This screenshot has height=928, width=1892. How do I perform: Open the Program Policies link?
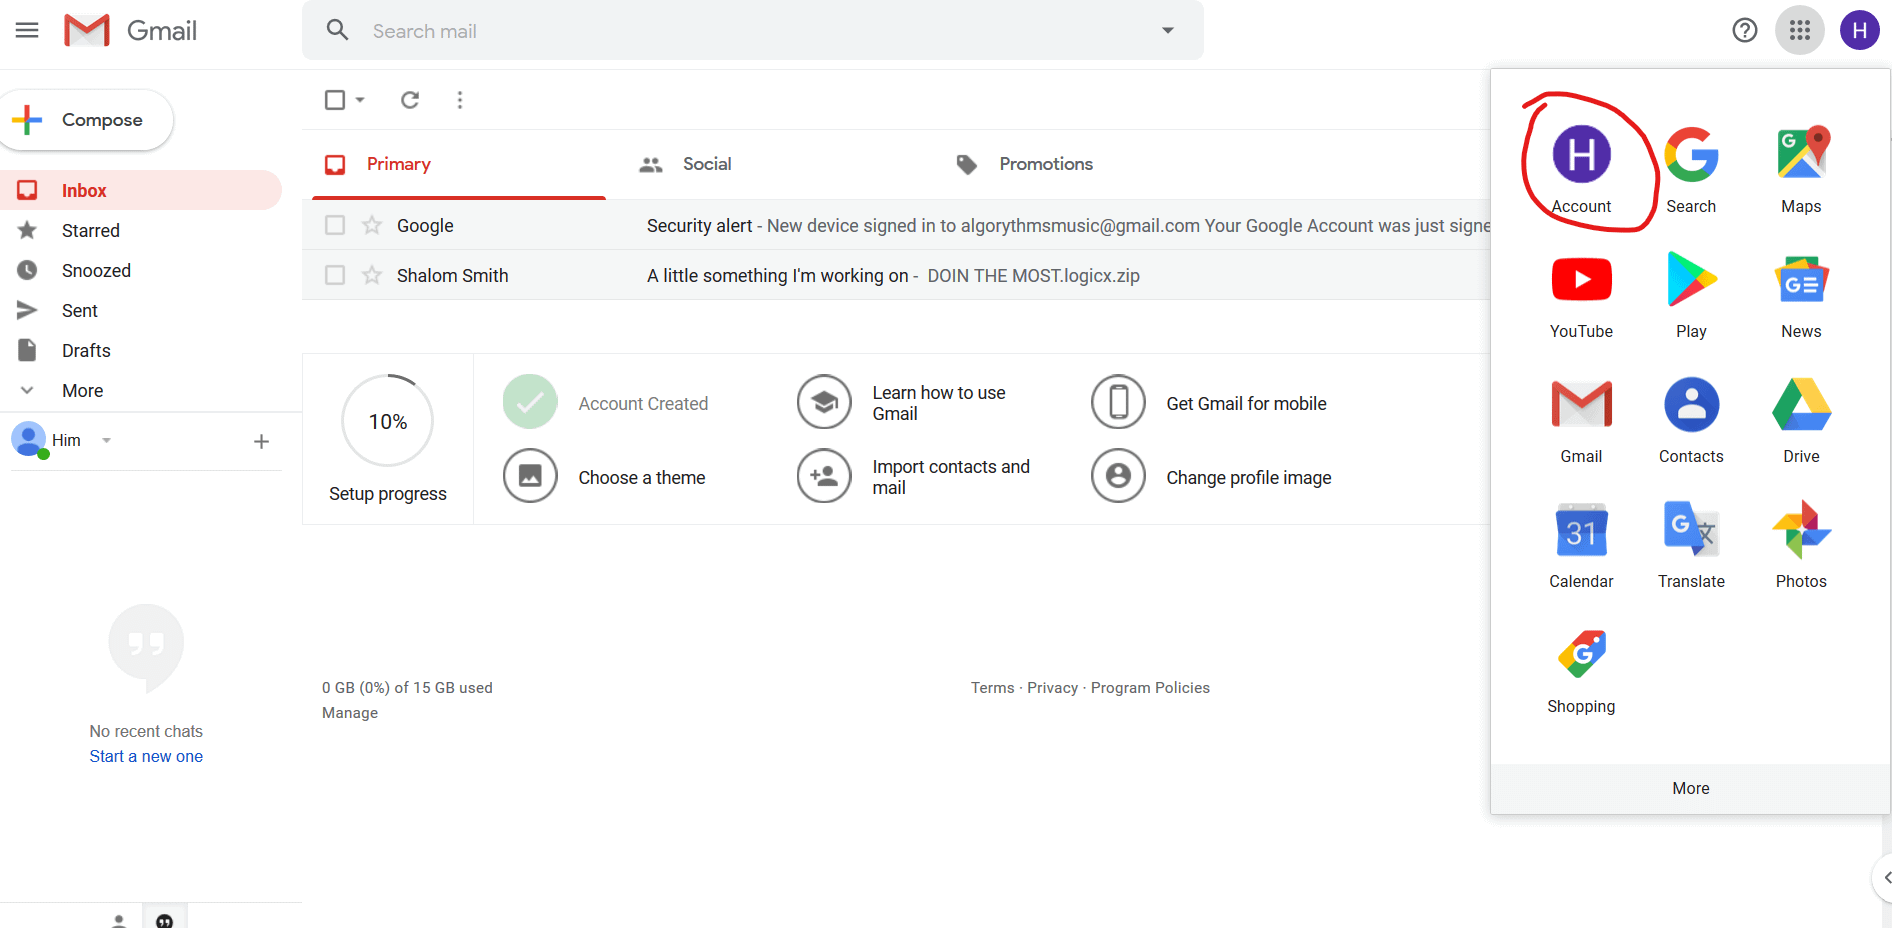[x=1150, y=688]
